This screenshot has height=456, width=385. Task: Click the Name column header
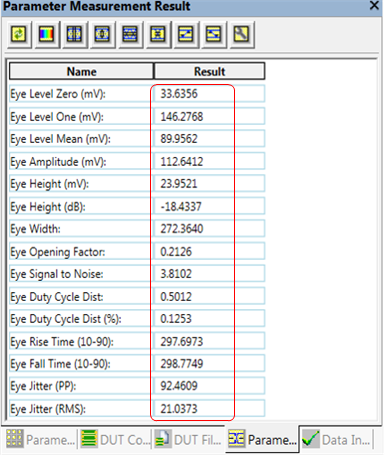pyautogui.click(x=81, y=71)
